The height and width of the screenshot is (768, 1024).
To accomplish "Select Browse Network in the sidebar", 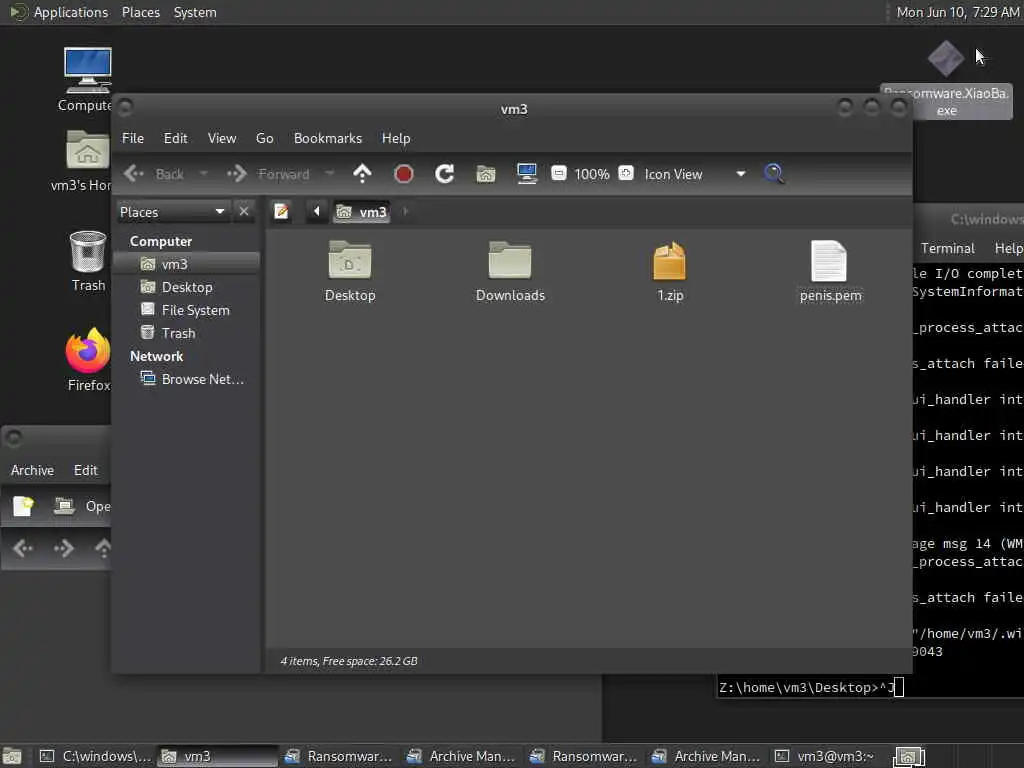I will (186, 379).
